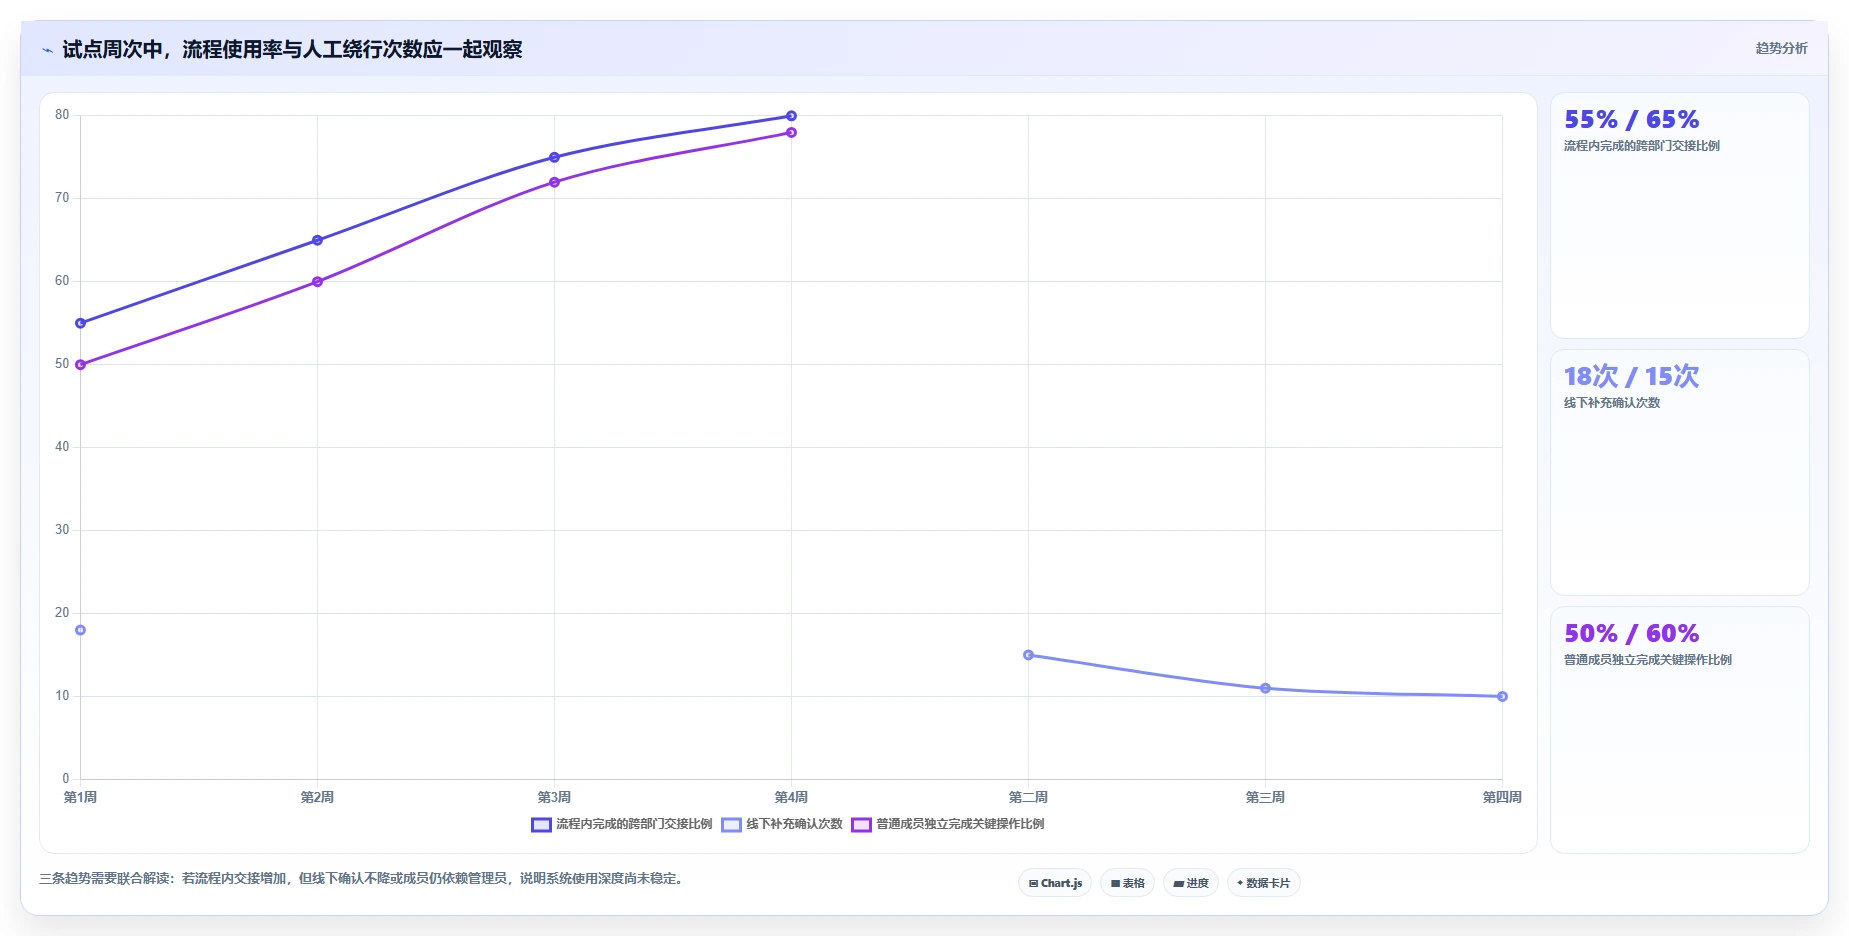
Task: Click the 流程内完成的跨部门交接比例 card label
Action: click(x=1641, y=146)
